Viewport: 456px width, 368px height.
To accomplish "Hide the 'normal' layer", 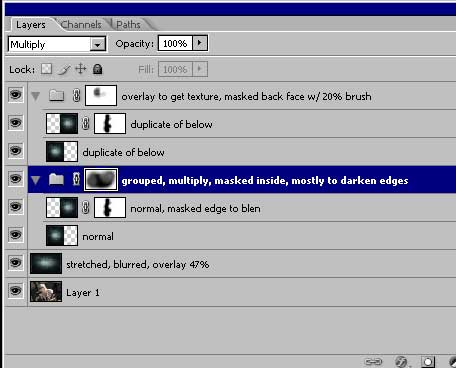I will point(15,235).
